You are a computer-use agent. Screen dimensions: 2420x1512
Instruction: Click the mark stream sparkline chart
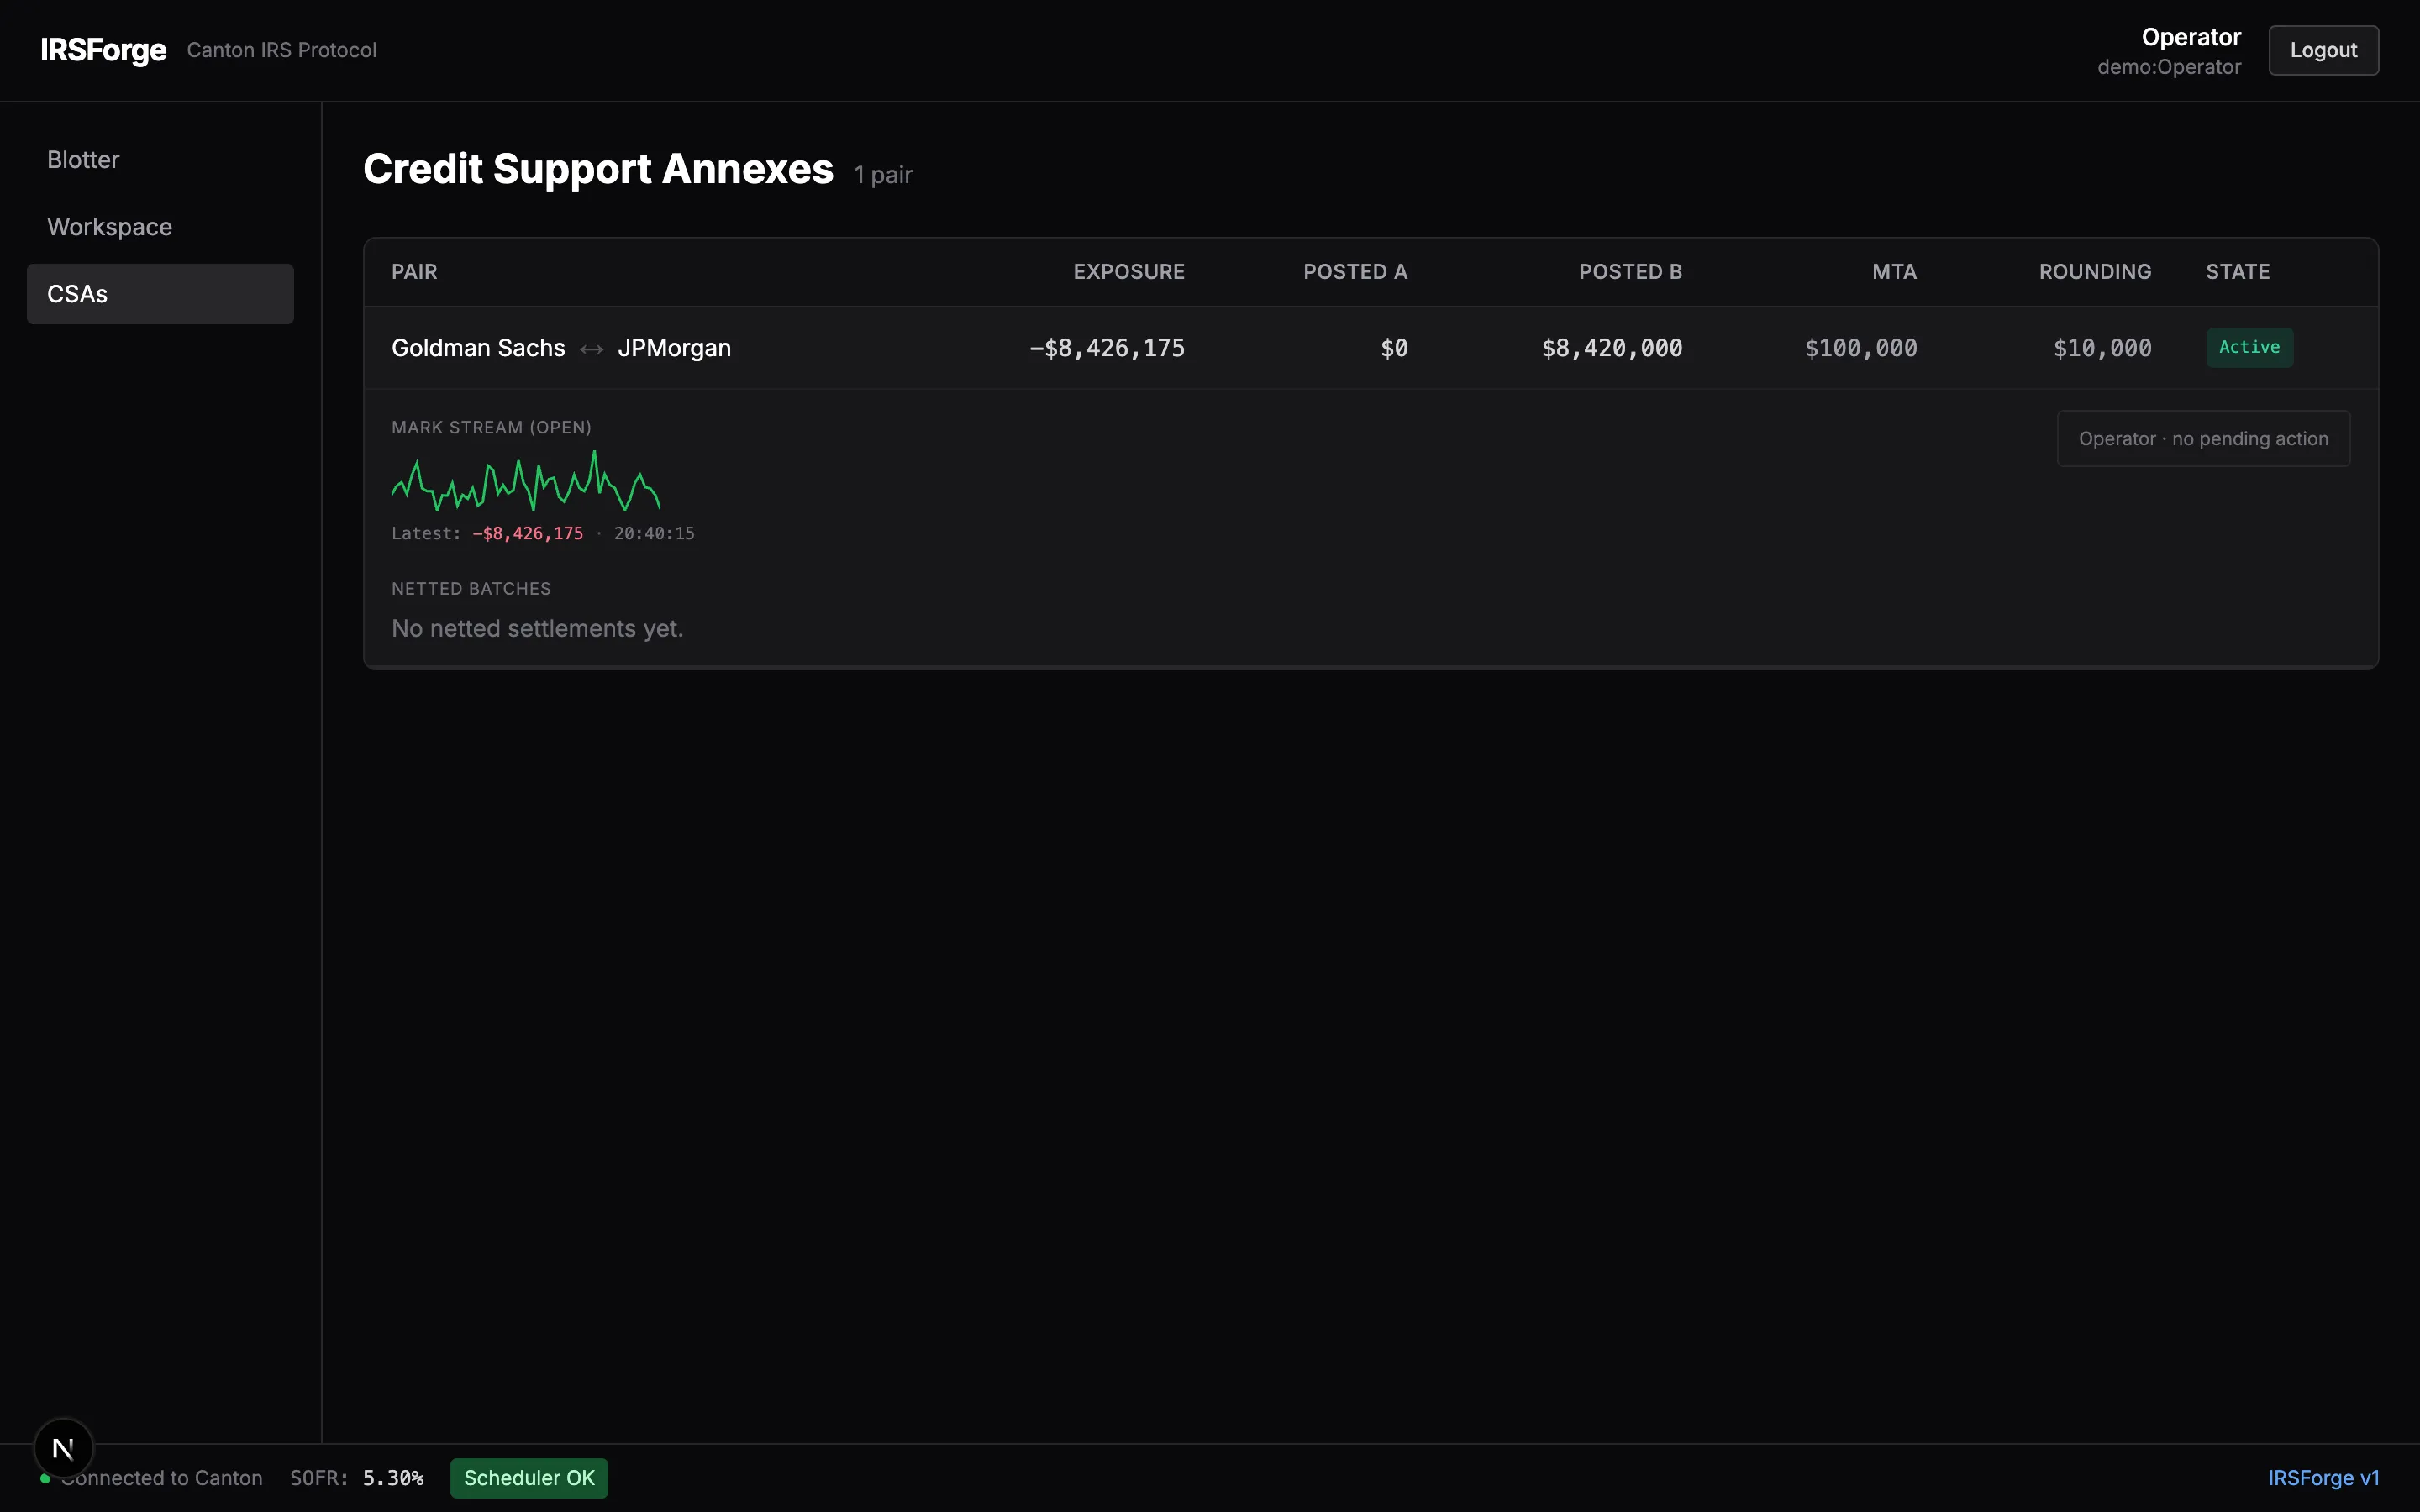pos(525,483)
